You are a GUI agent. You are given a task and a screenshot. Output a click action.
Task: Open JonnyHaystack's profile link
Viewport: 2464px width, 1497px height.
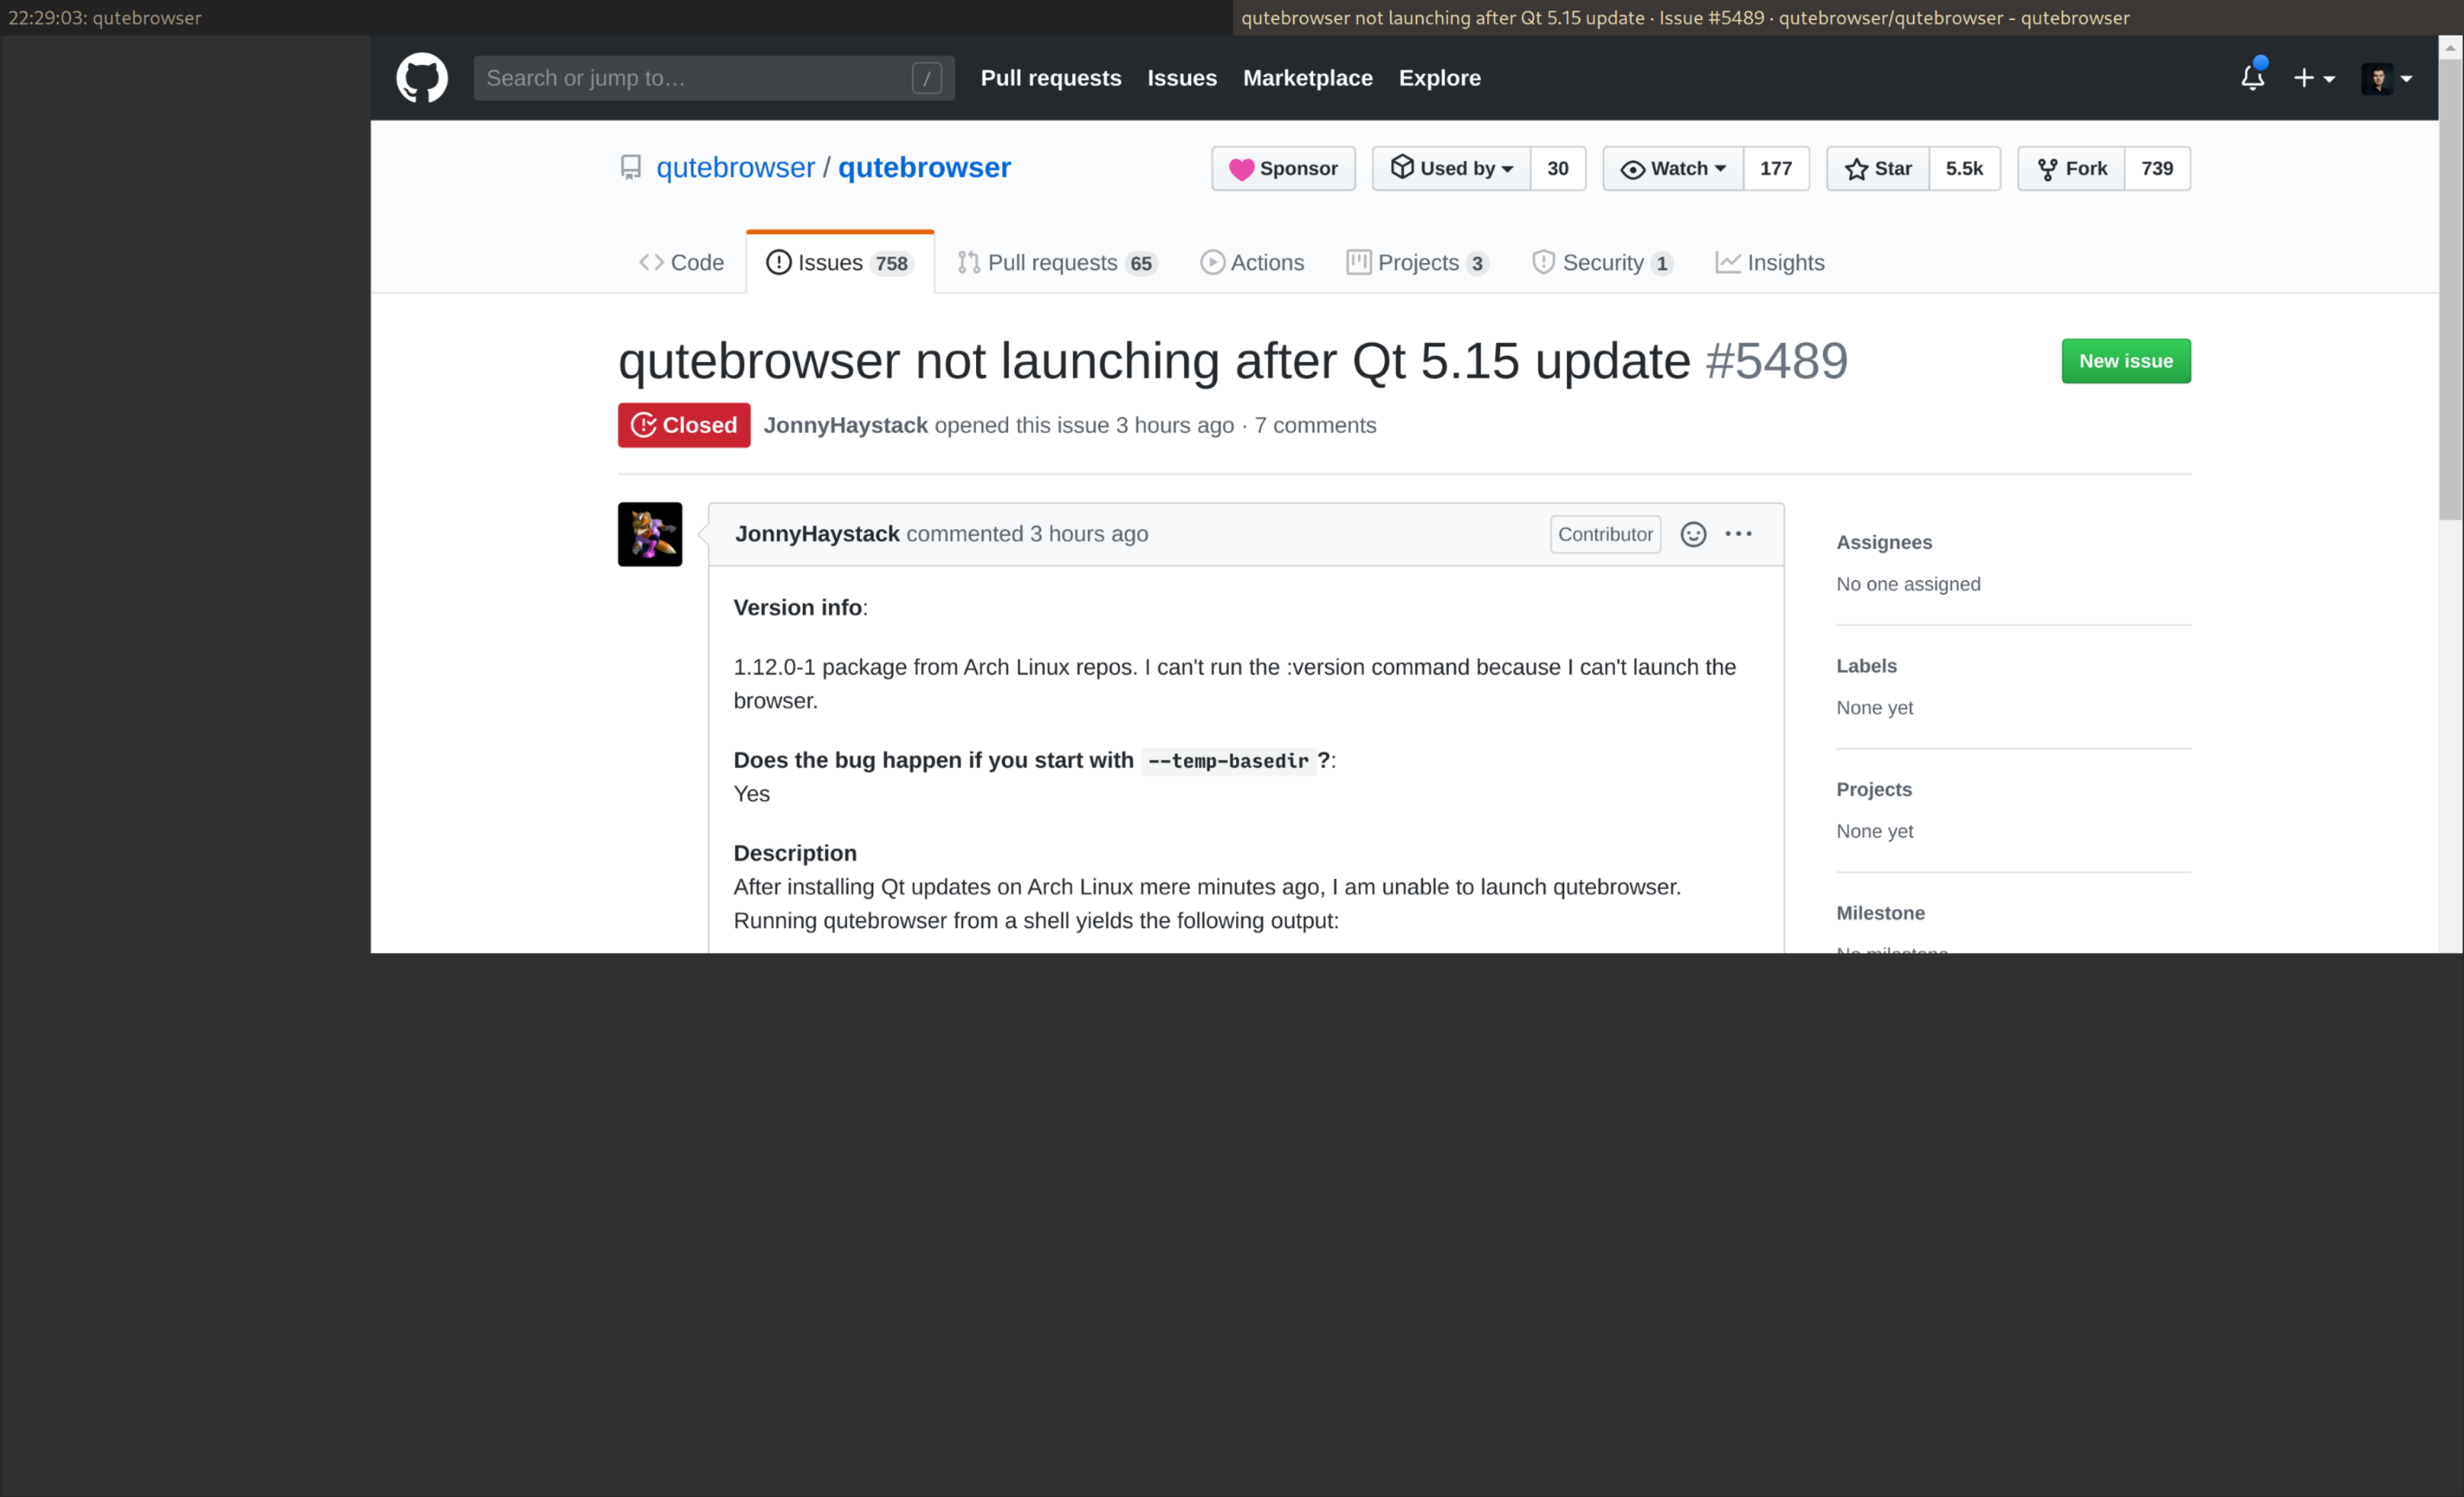(x=845, y=424)
